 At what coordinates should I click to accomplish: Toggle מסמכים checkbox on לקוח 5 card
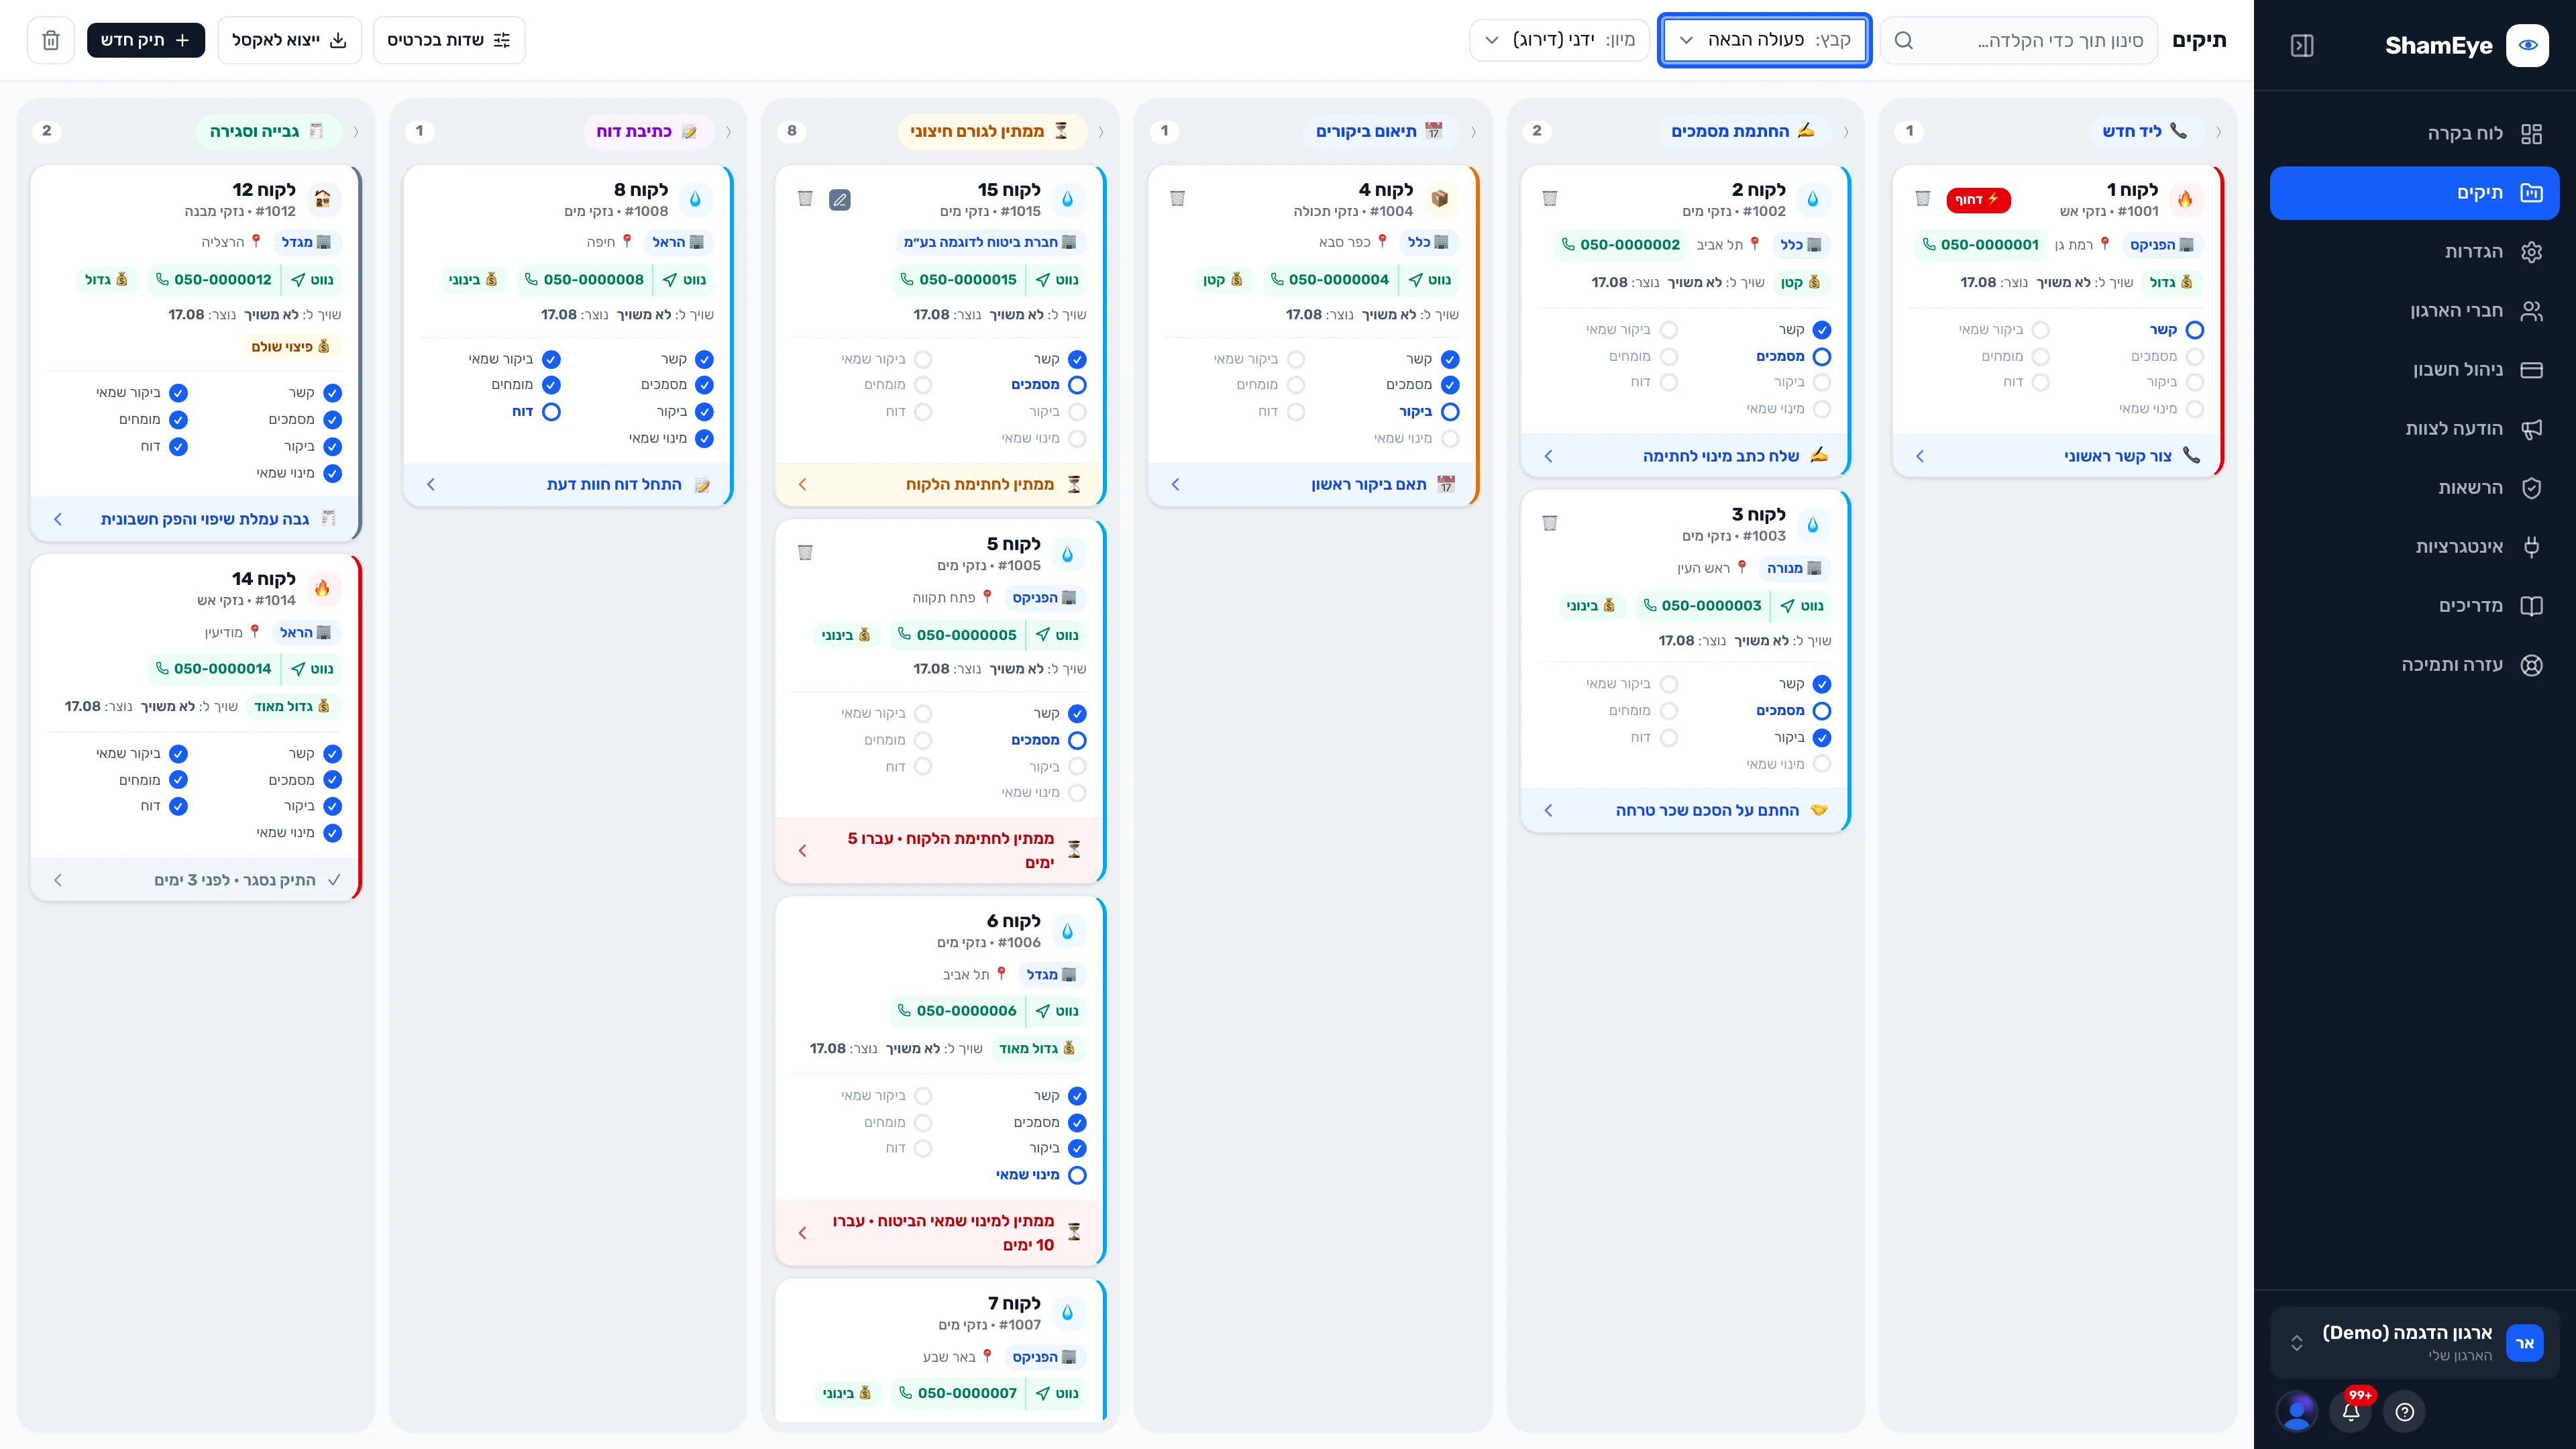[x=1077, y=741]
